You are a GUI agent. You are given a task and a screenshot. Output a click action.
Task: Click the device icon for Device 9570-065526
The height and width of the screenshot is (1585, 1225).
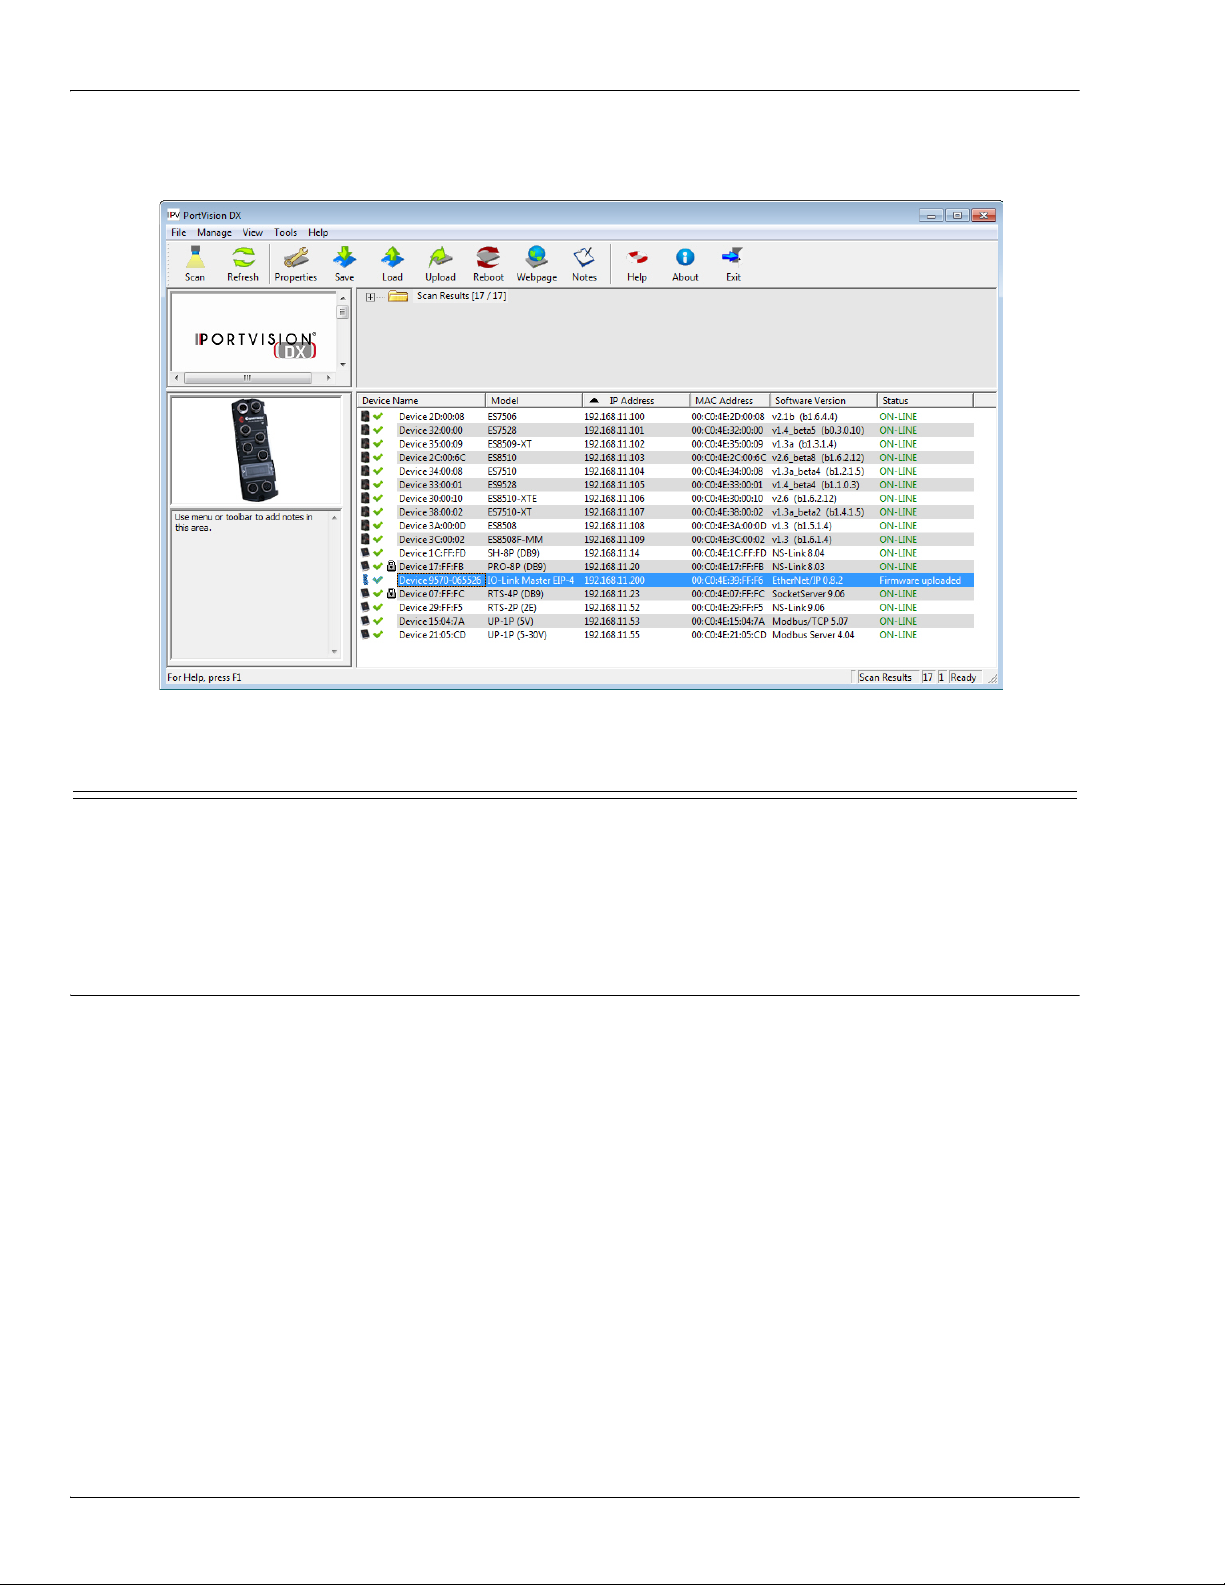pos(365,580)
